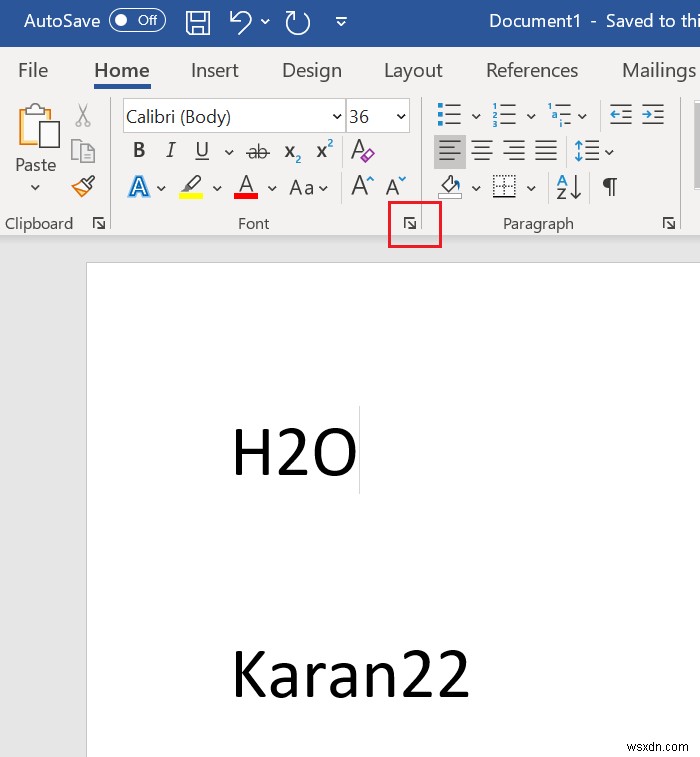Click the Paste clipboard icon
700x757 pixels.
click(39, 126)
